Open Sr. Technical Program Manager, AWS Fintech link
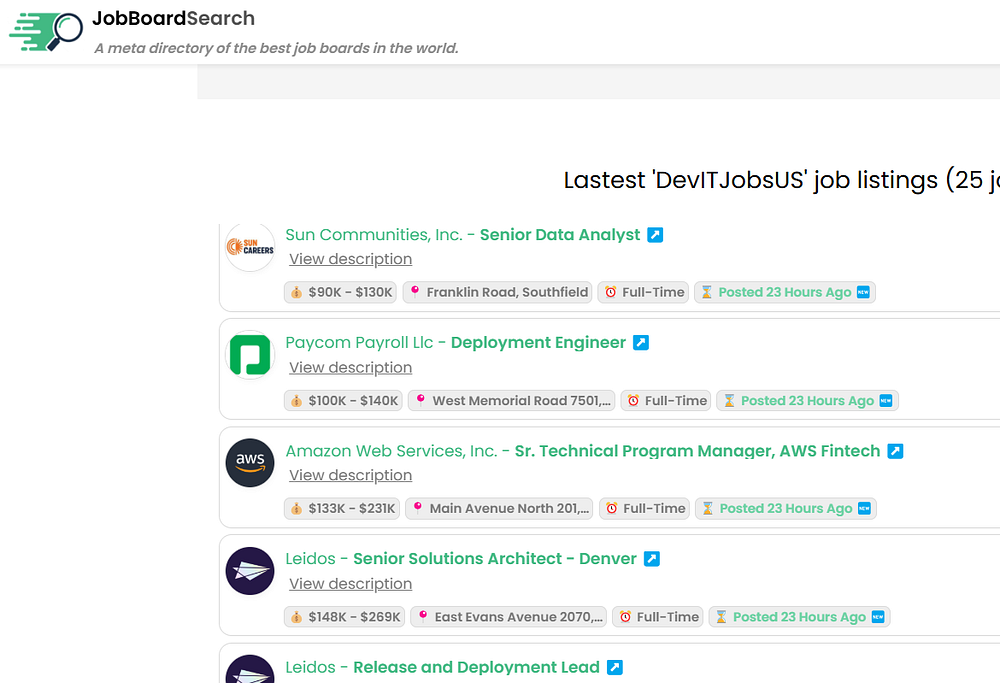Screen dimensions: 1000x683 (x=697, y=451)
